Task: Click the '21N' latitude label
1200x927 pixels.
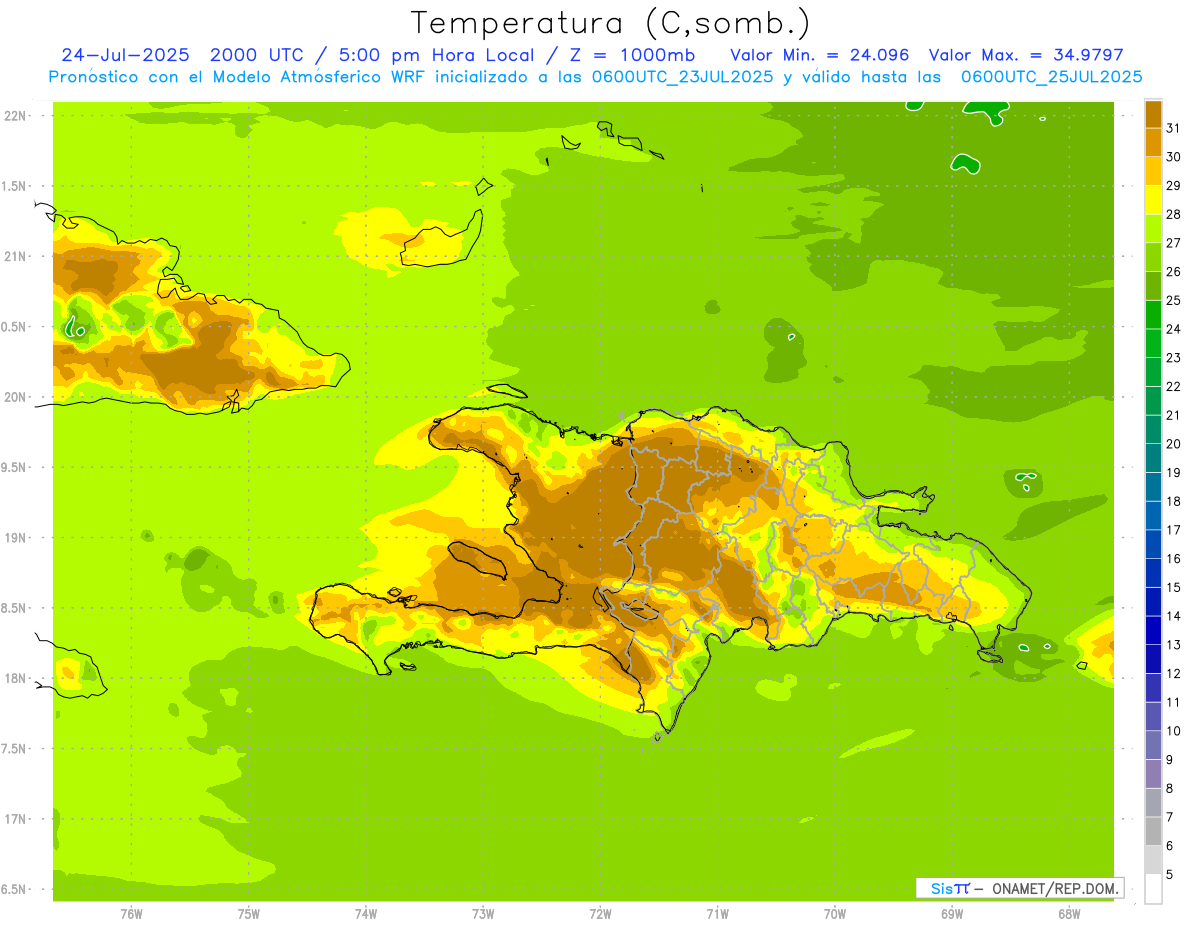Action: (x=14, y=256)
